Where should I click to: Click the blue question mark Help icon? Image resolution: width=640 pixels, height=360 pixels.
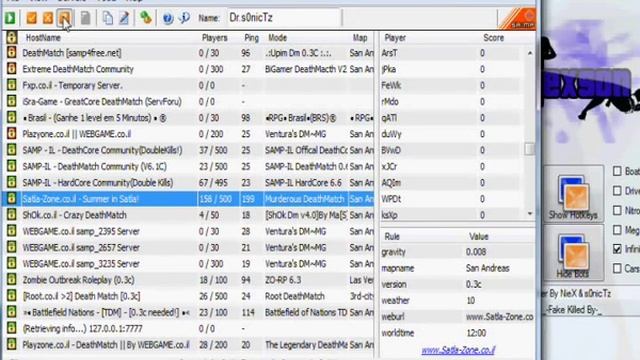[x=168, y=18]
